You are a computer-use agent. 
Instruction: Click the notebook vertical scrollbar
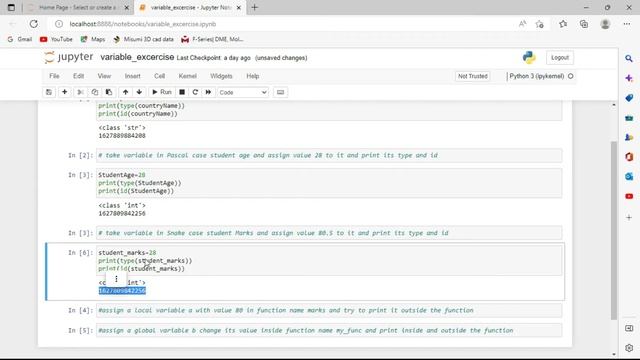614,231
